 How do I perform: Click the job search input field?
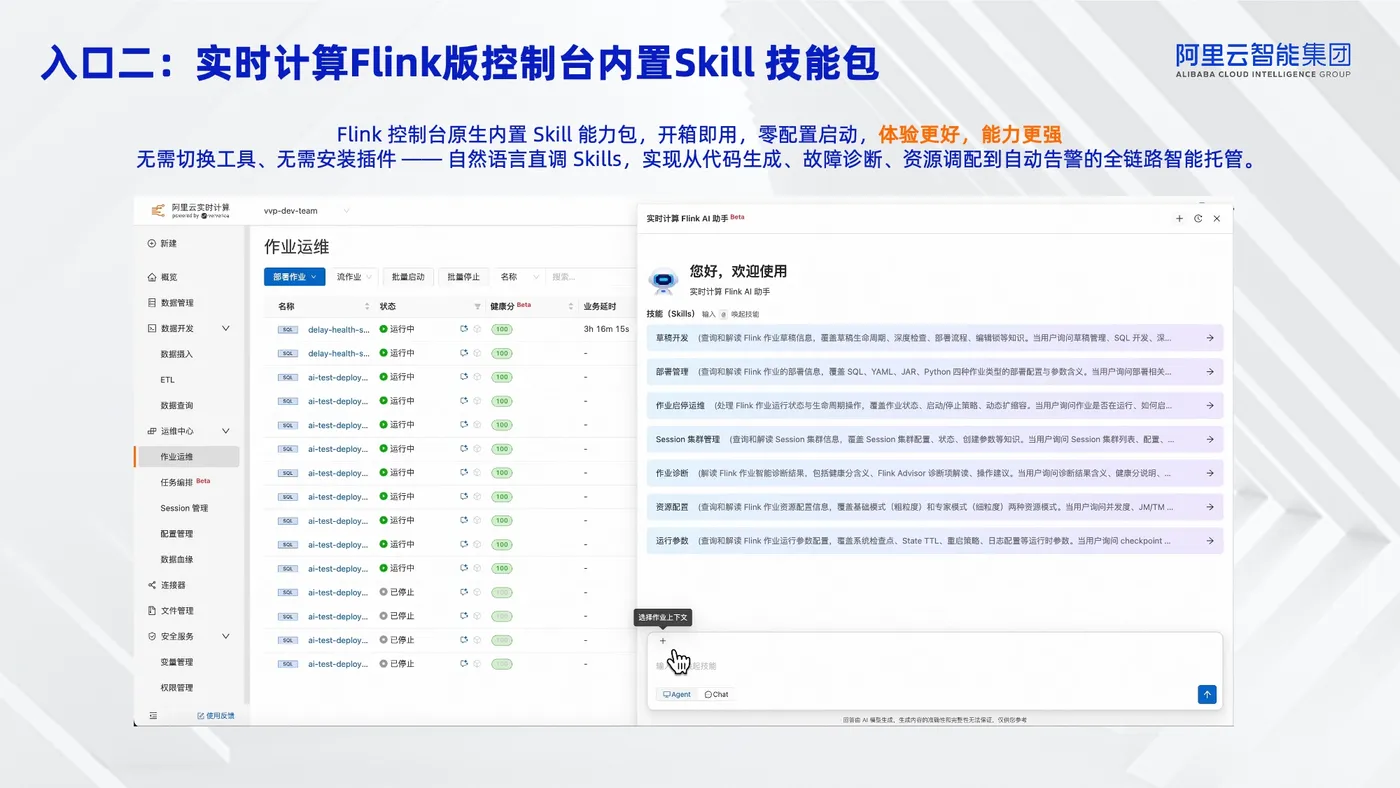(590, 277)
